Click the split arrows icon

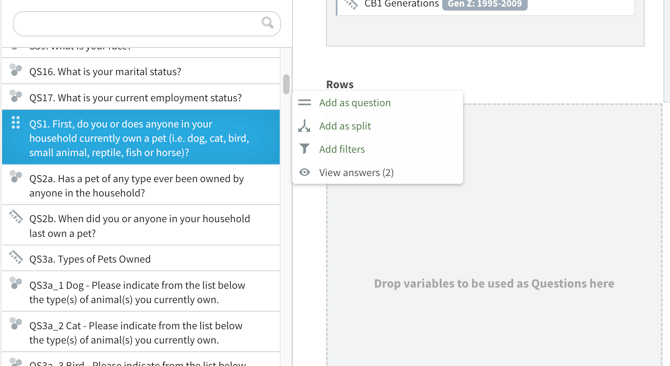304,126
